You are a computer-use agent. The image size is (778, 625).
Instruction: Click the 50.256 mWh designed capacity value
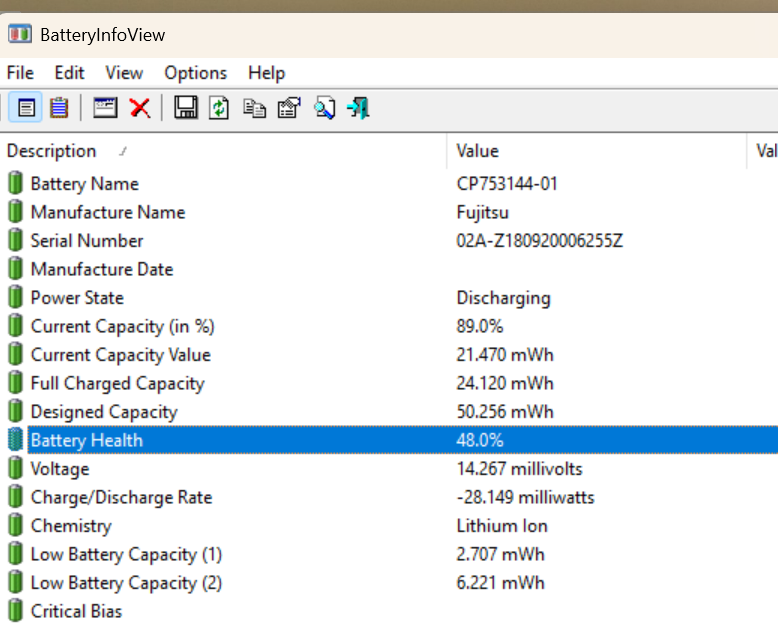(x=505, y=412)
